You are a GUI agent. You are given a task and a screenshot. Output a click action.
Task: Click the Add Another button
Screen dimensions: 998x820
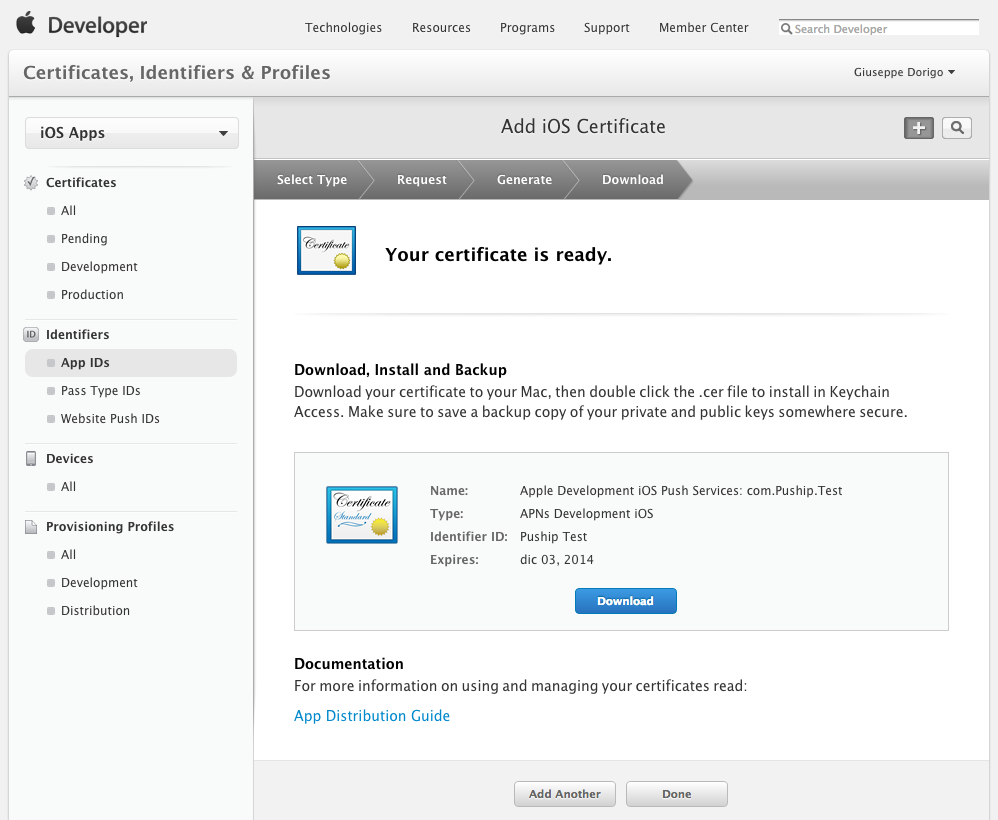click(x=565, y=794)
